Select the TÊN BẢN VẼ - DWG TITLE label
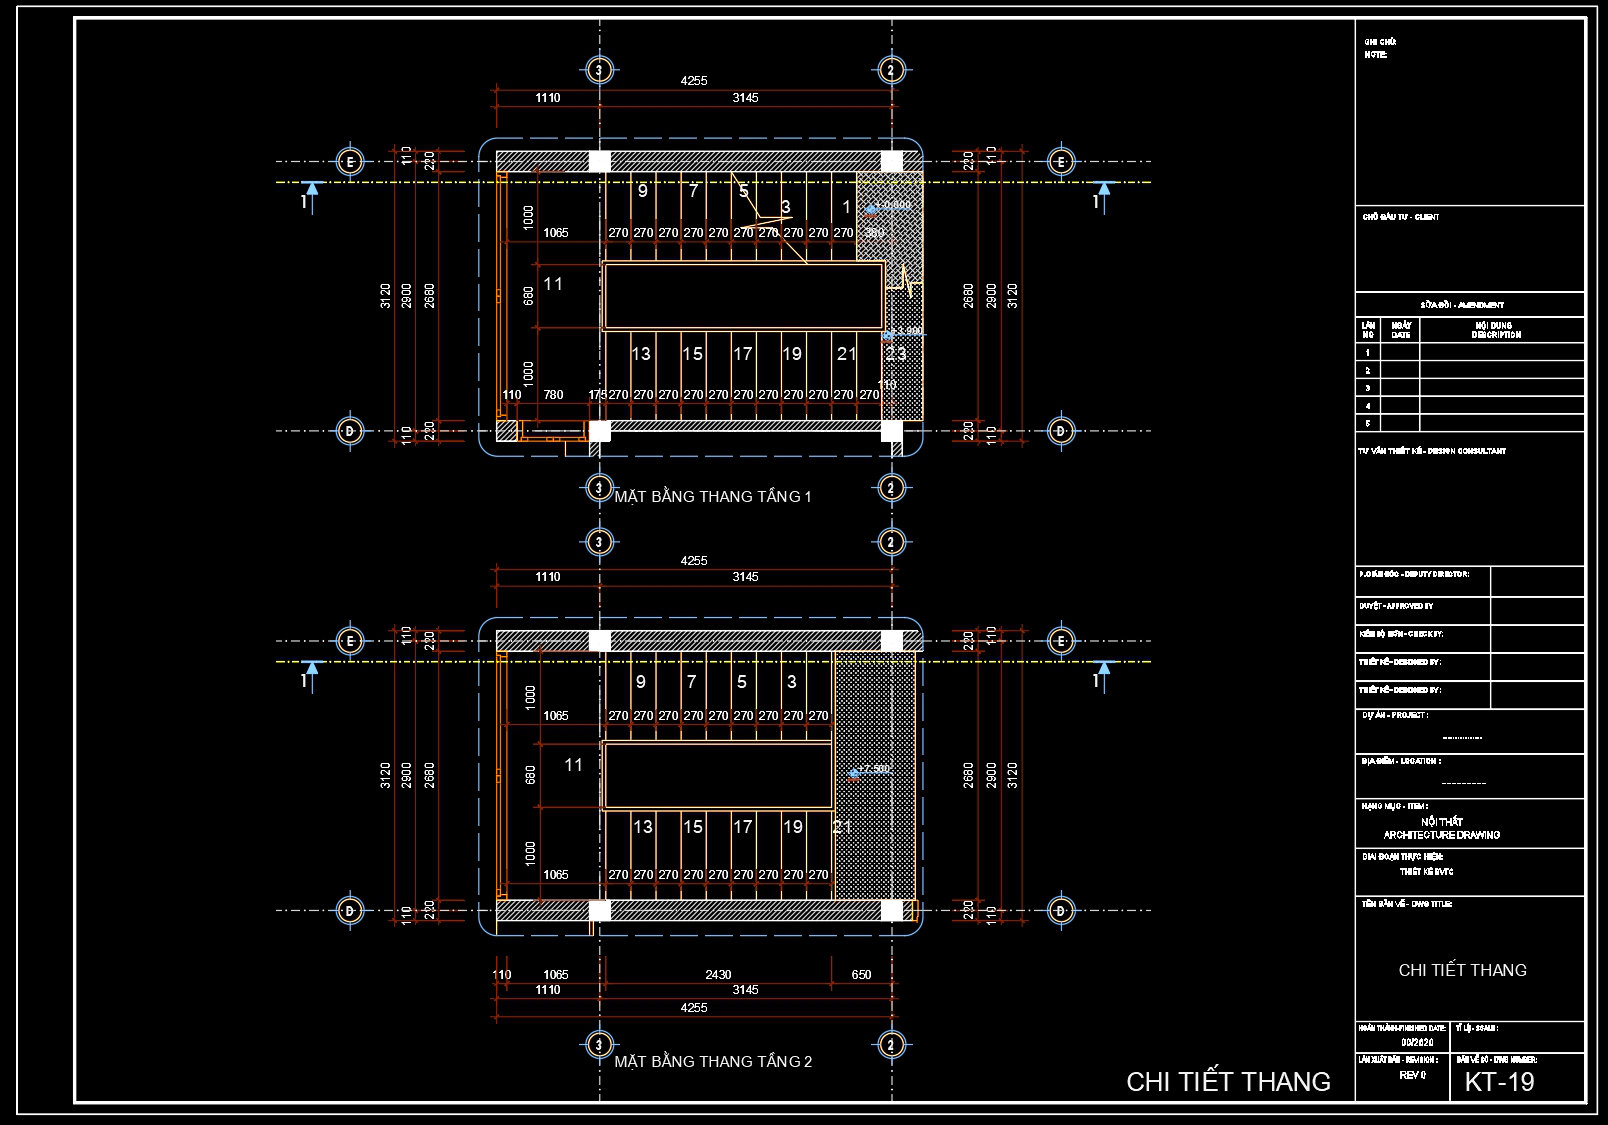This screenshot has width=1608, height=1125. coord(1406,904)
